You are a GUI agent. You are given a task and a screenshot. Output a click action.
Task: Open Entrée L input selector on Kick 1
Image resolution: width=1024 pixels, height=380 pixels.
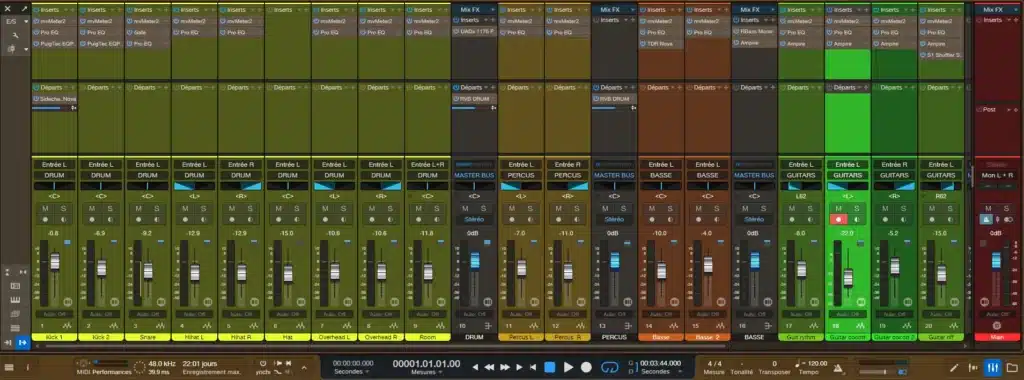[x=55, y=165]
